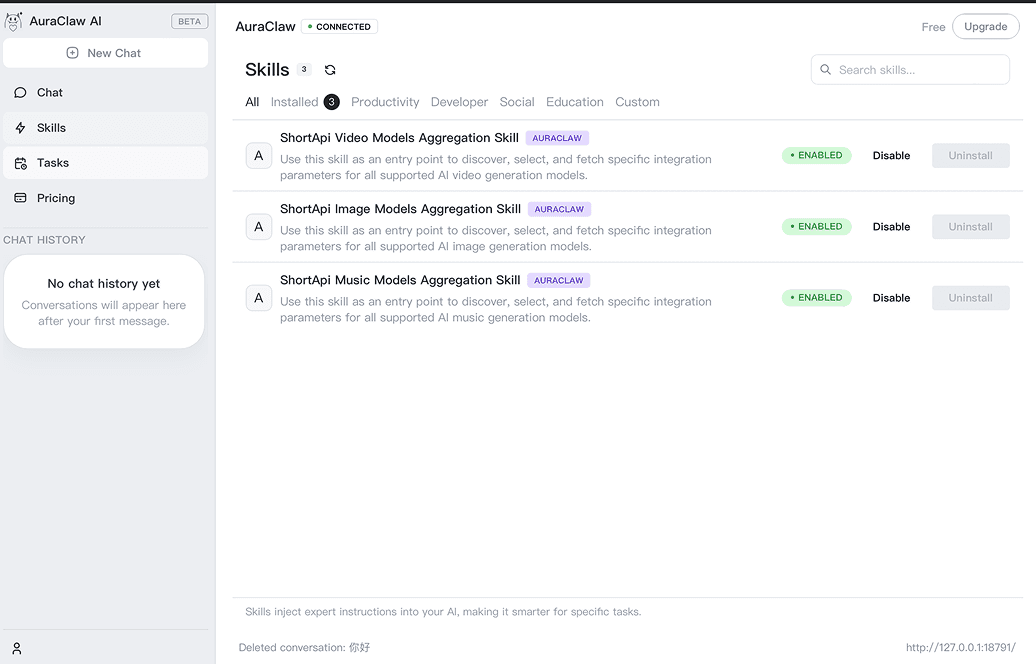The image size is (1036, 664).
Task: Switch to the Education tab
Action: point(575,102)
